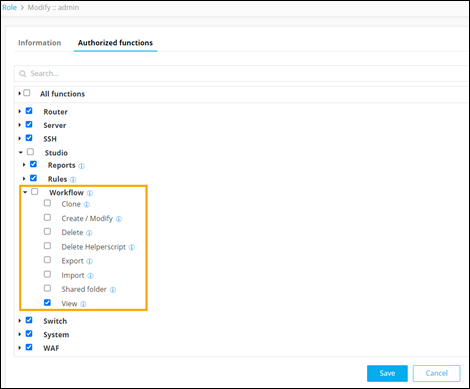Open the Role breadcrumb link
The image size is (470, 389).
[9, 7]
